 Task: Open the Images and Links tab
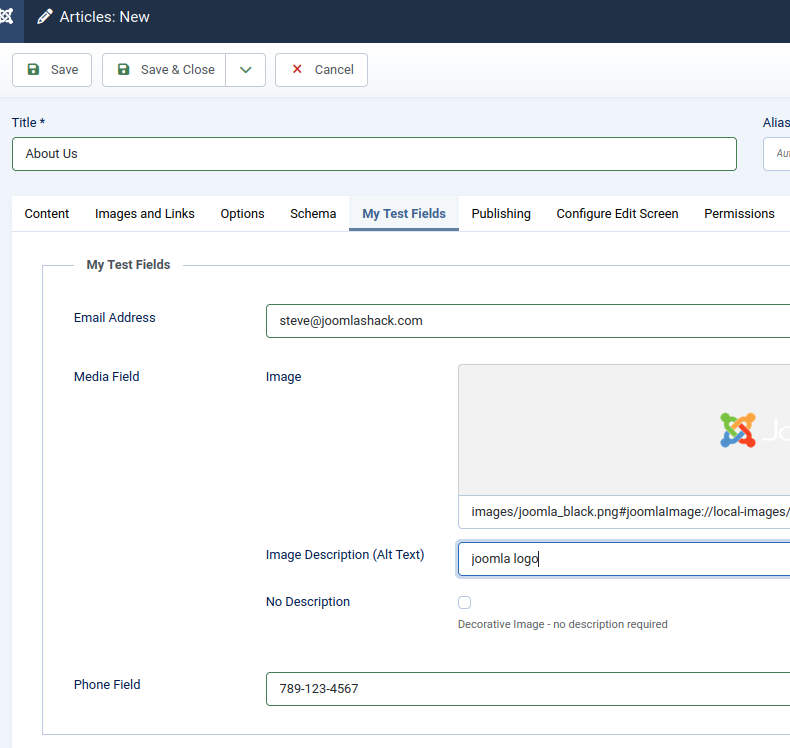point(145,214)
